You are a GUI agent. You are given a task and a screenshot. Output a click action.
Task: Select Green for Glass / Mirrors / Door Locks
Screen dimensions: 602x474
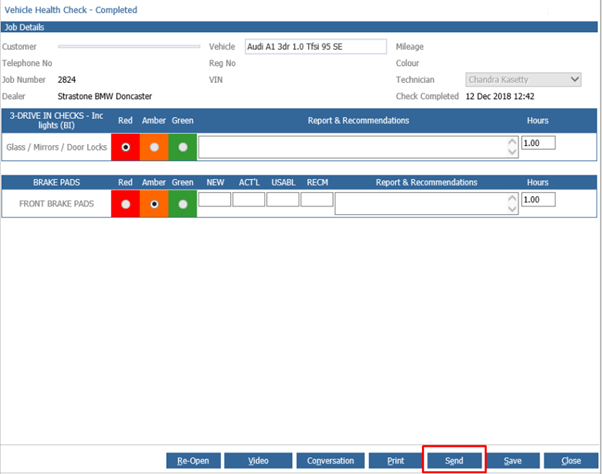click(182, 147)
